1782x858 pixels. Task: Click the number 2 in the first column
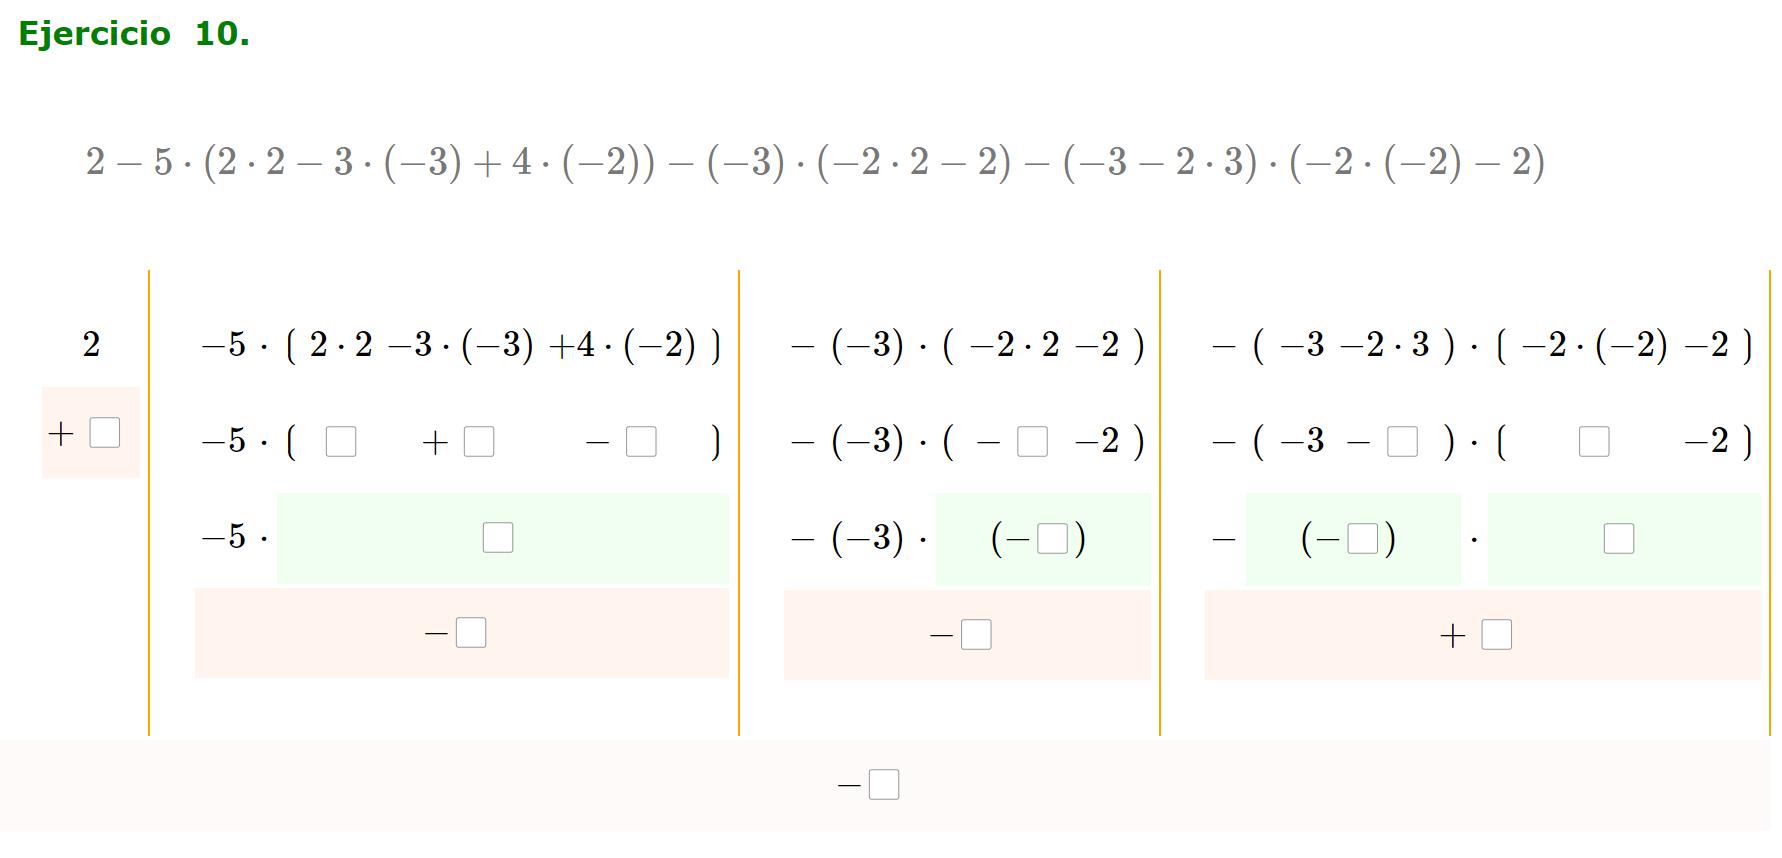91,345
